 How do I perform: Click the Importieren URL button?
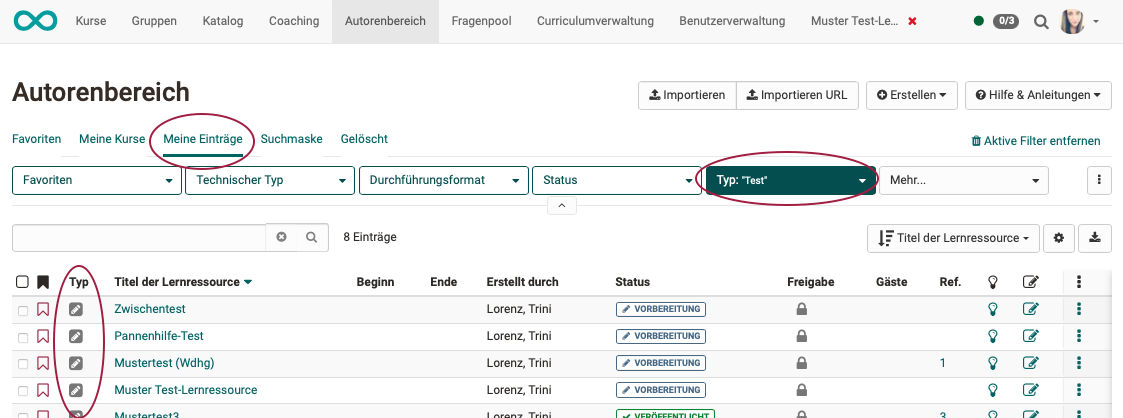(796, 95)
